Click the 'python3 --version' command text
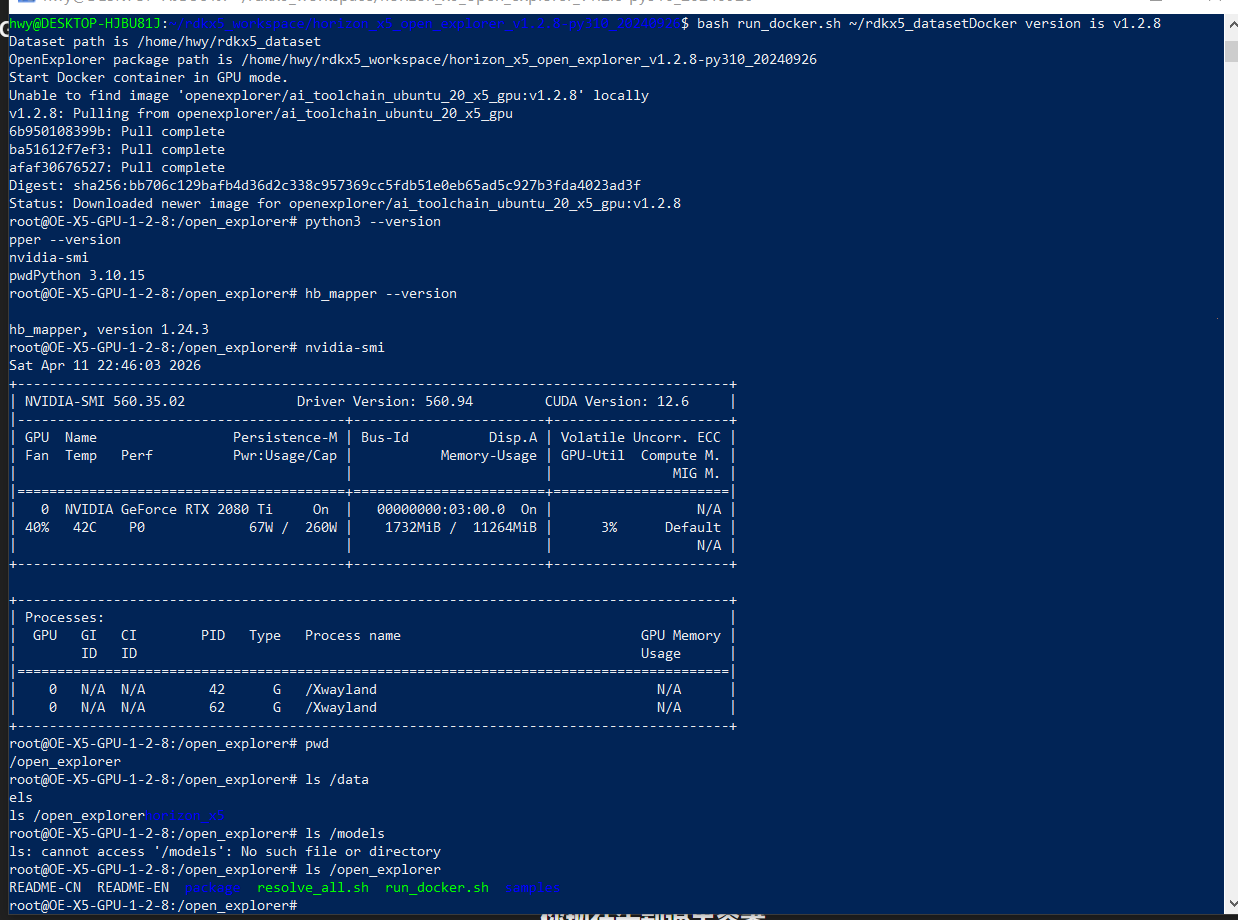Viewport: 1238px width, 920px height. (x=373, y=221)
